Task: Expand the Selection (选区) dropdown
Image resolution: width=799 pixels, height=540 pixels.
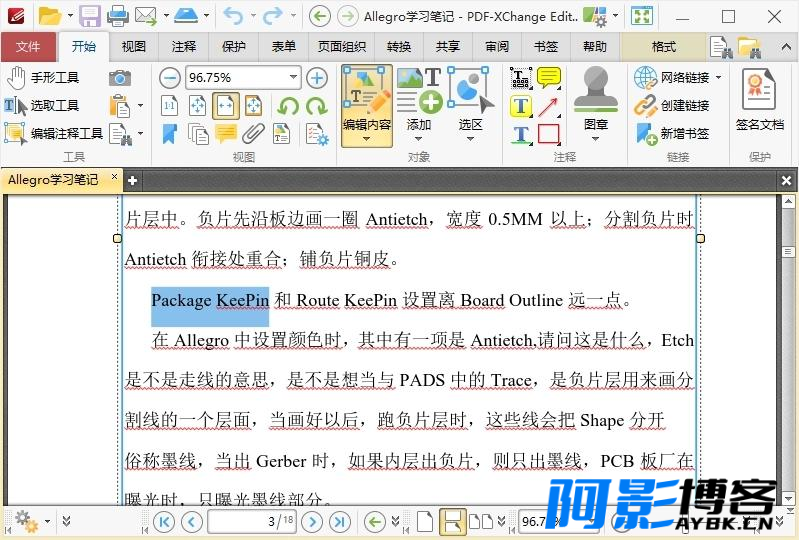Action: 470,139
